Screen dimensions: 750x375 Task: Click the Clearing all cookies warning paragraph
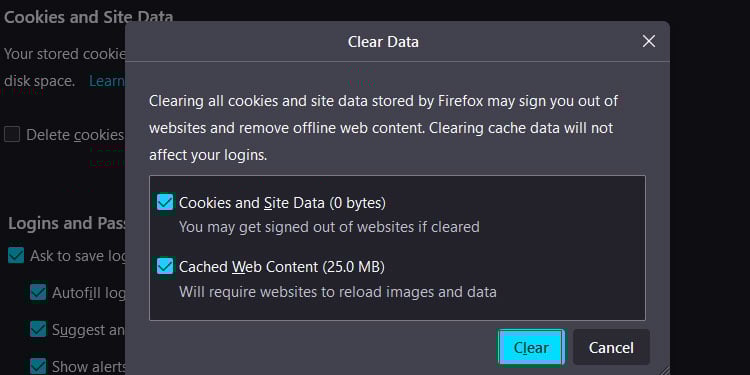pos(384,128)
